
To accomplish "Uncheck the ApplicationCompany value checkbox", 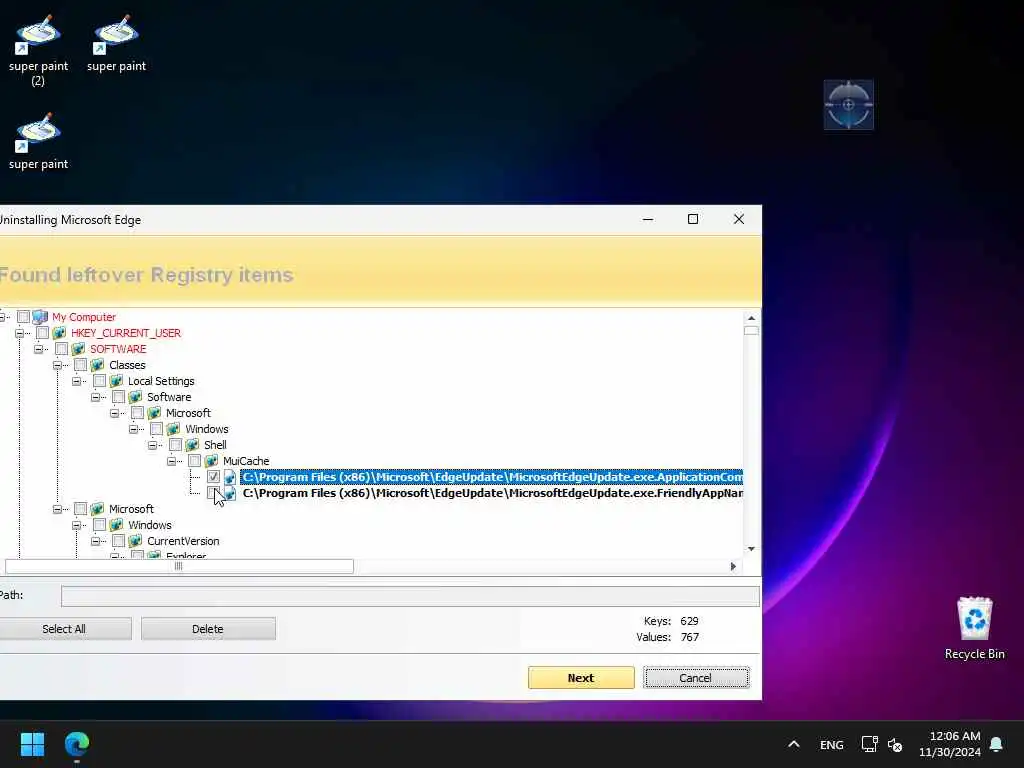I will [213, 477].
